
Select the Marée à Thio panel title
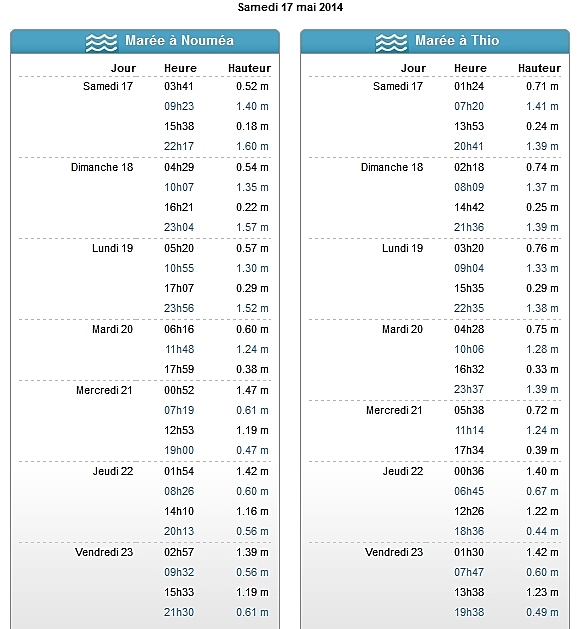(457, 41)
